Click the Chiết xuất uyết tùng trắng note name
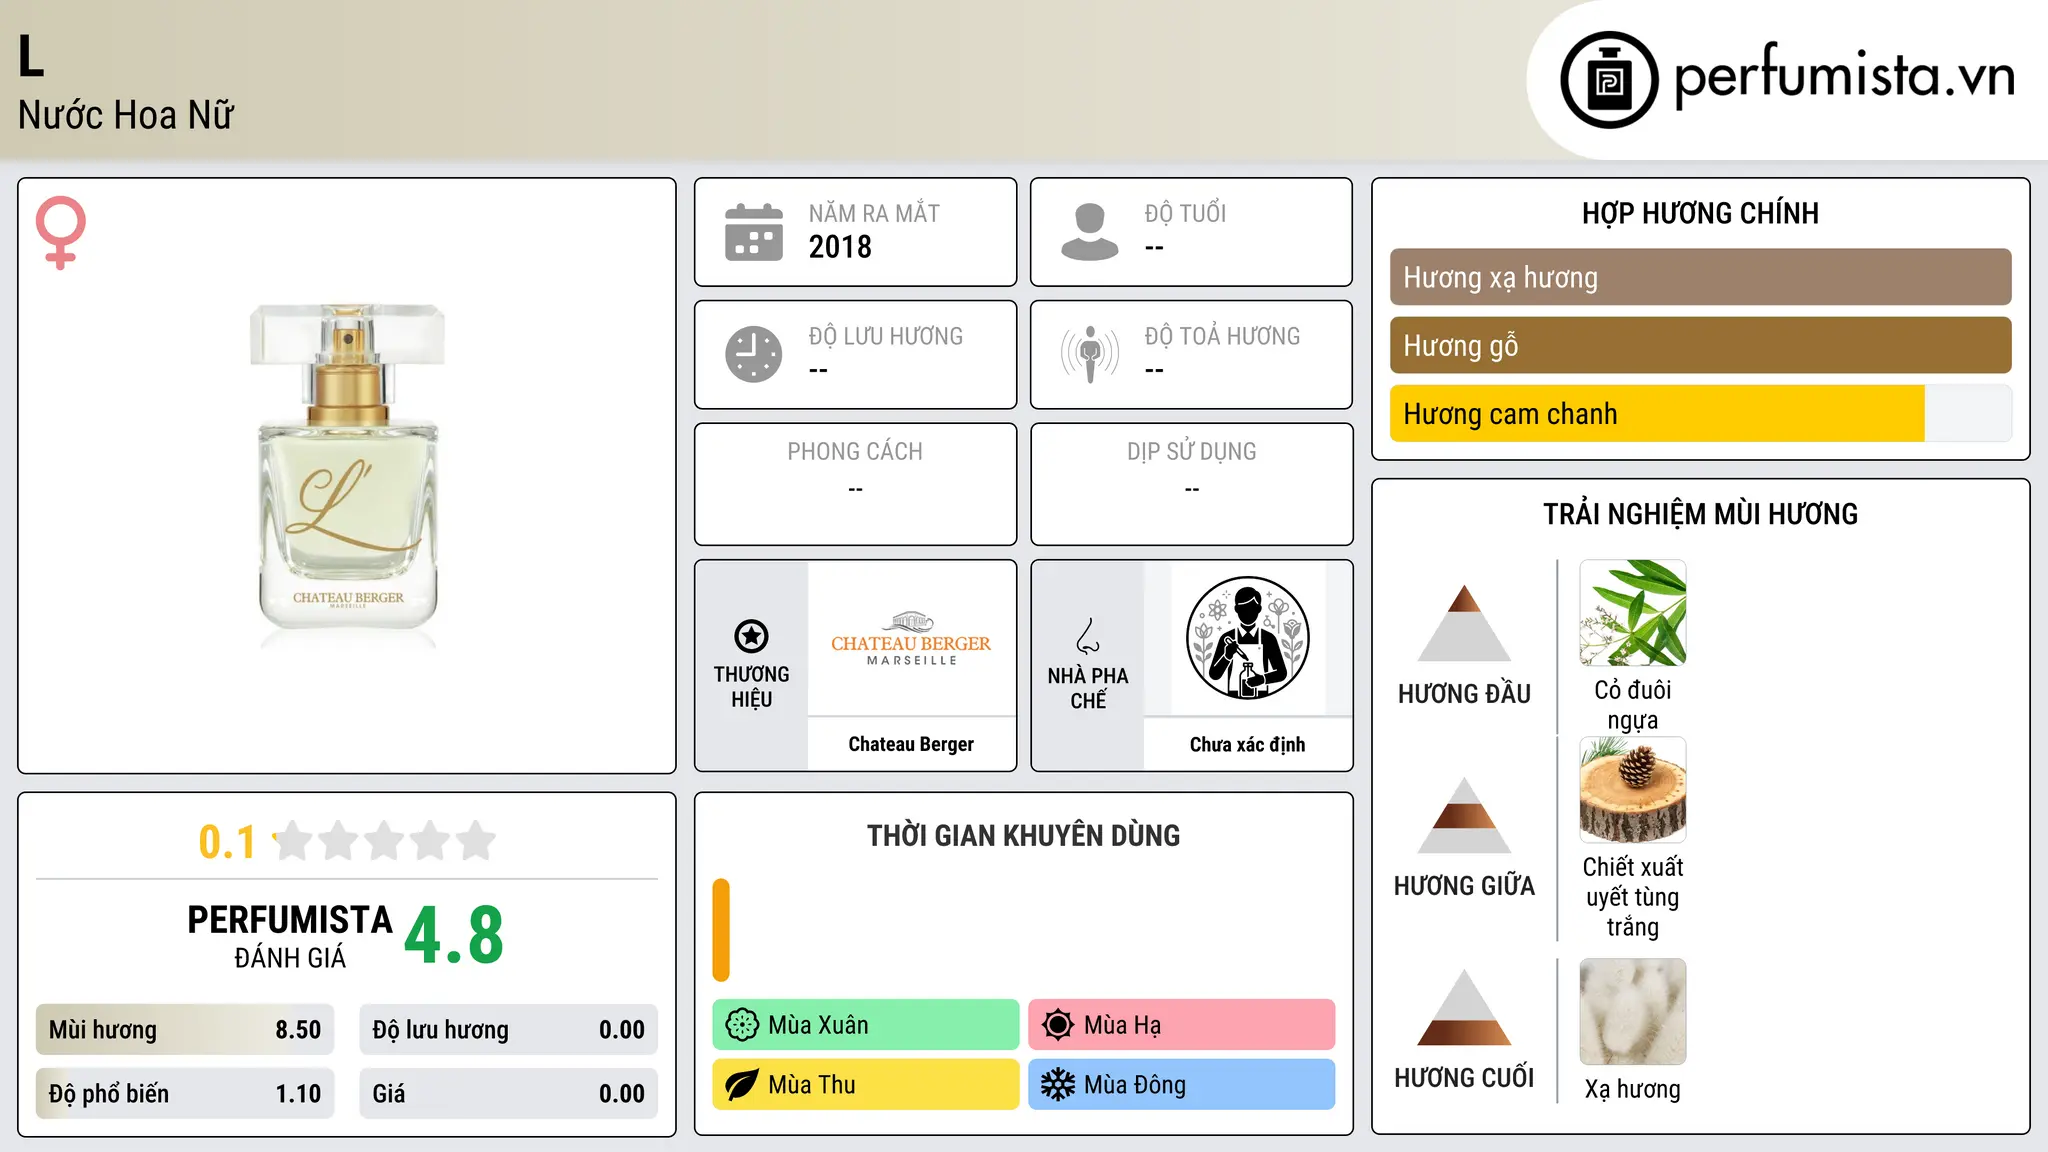The height and width of the screenshot is (1152, 2048). pos(1633,897)
